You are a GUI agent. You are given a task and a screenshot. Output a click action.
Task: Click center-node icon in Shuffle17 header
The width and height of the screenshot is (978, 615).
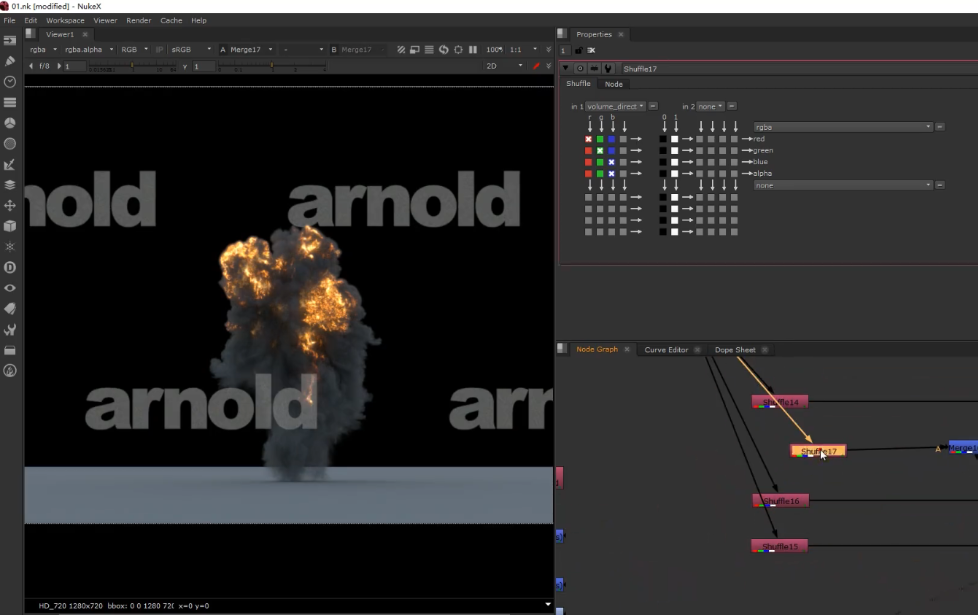(580, 69)
